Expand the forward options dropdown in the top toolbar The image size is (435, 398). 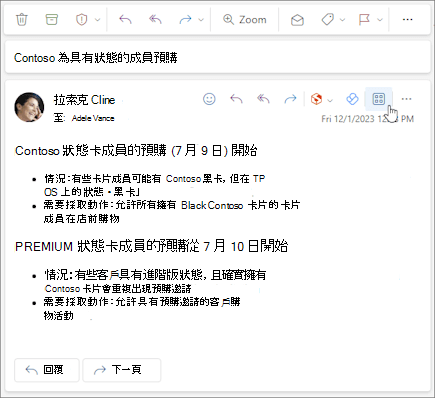(x=201, y=20)
